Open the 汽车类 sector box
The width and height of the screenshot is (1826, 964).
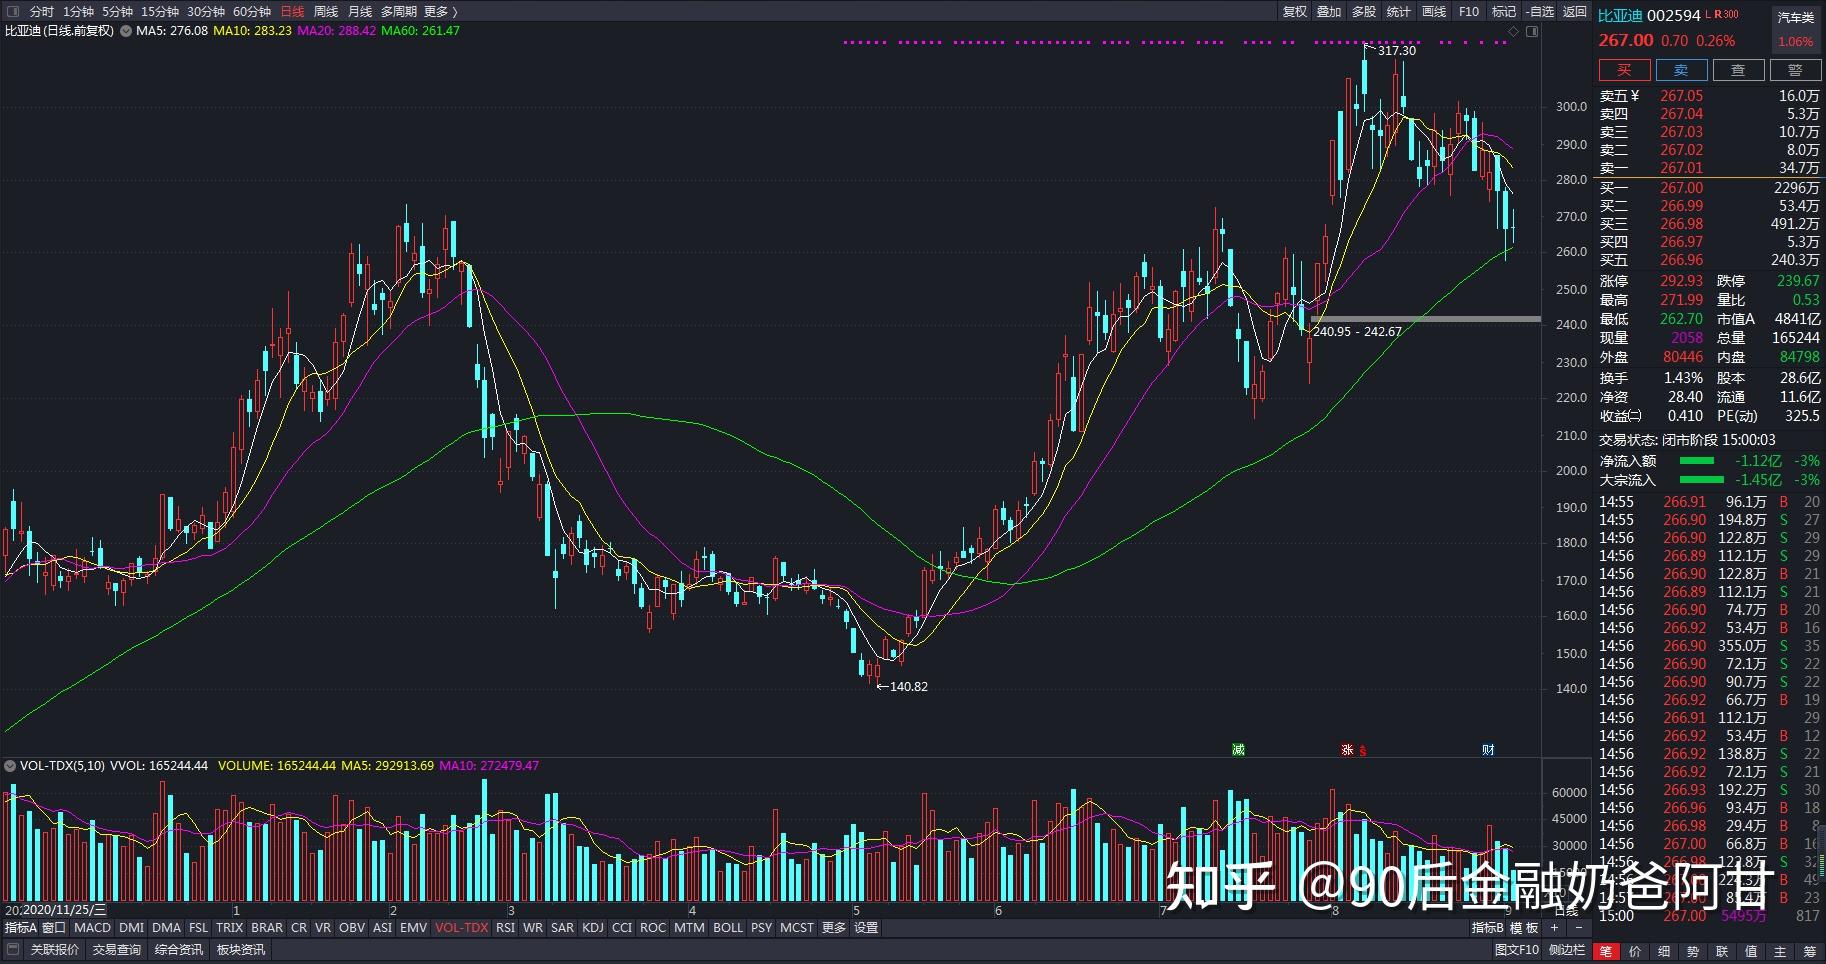pos(1796,29)
